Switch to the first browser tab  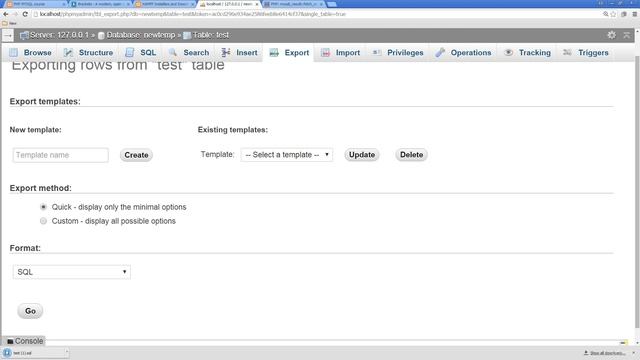pyautogui.click(x=35, y=4)
